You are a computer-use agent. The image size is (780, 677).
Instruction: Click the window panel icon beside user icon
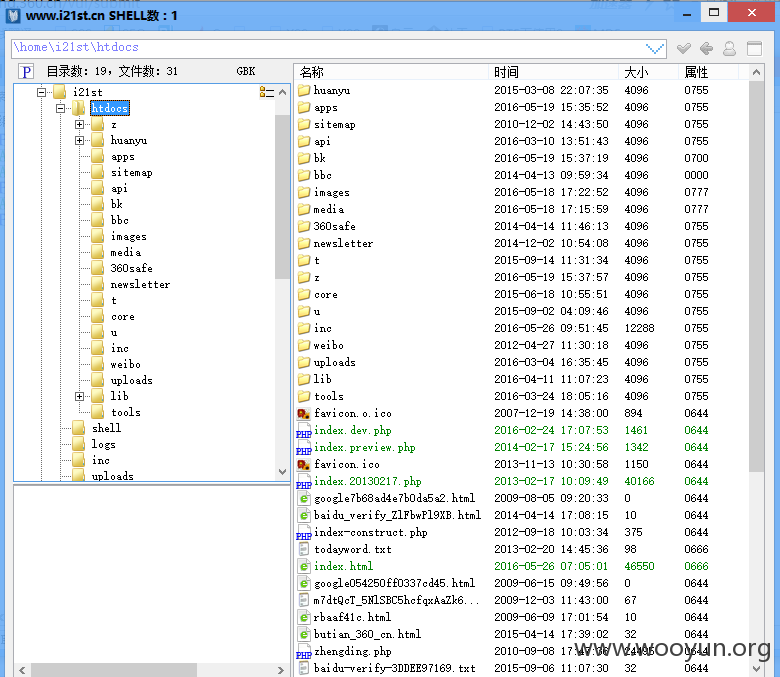[x=754, y=48]
